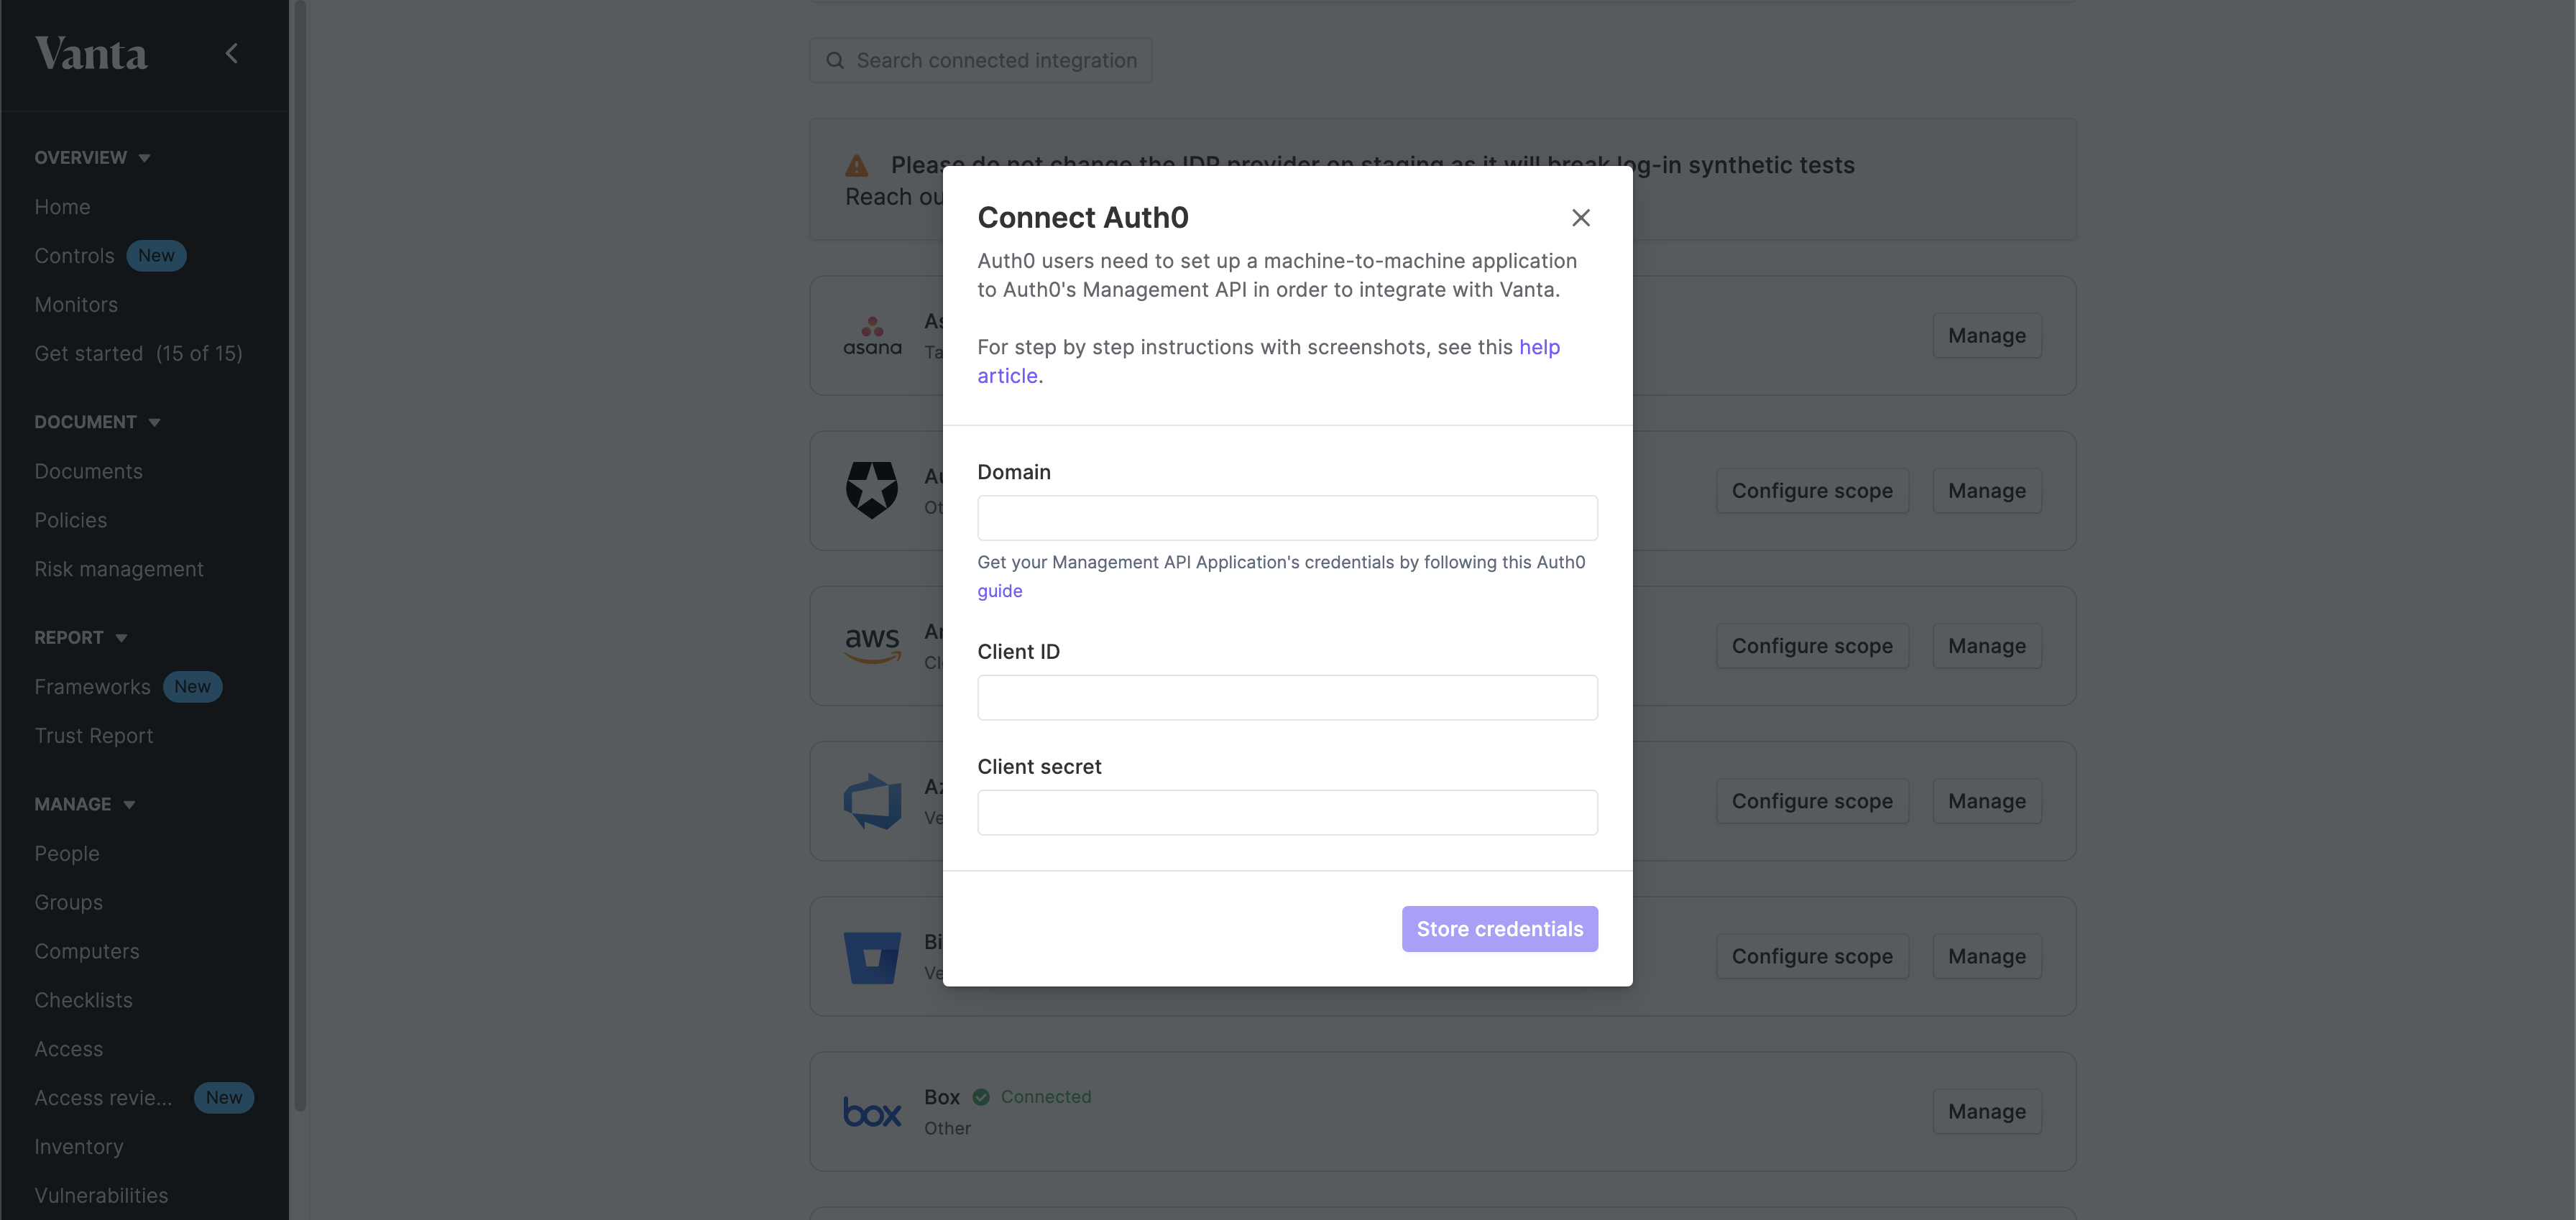This screenshot has height=1220, width=2576.
Task: Click the Asana logo
Action: click(872, 336)
